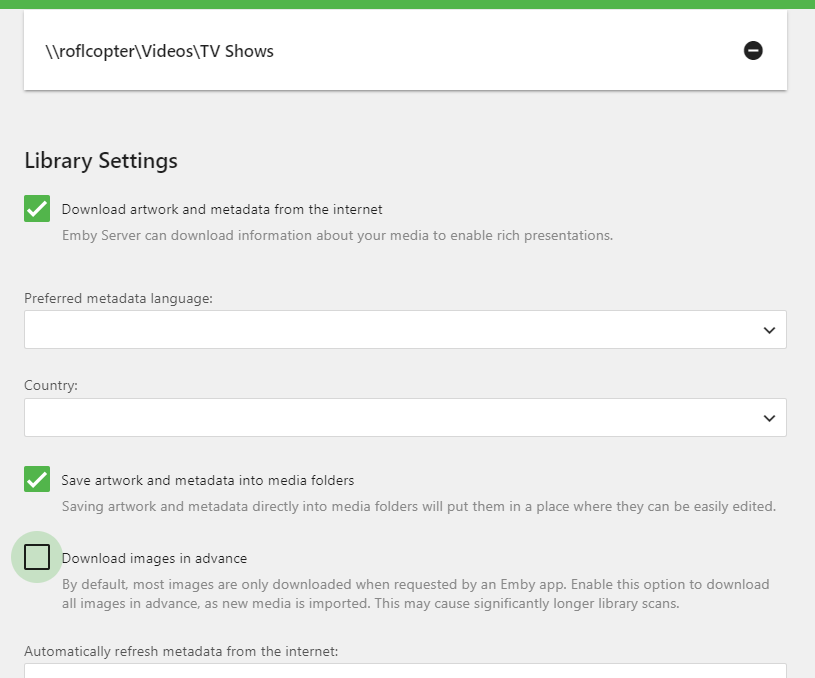815x678 pixels.
Task: Click the 'Download artwork and metadata' label text
Action: point(222,209)
